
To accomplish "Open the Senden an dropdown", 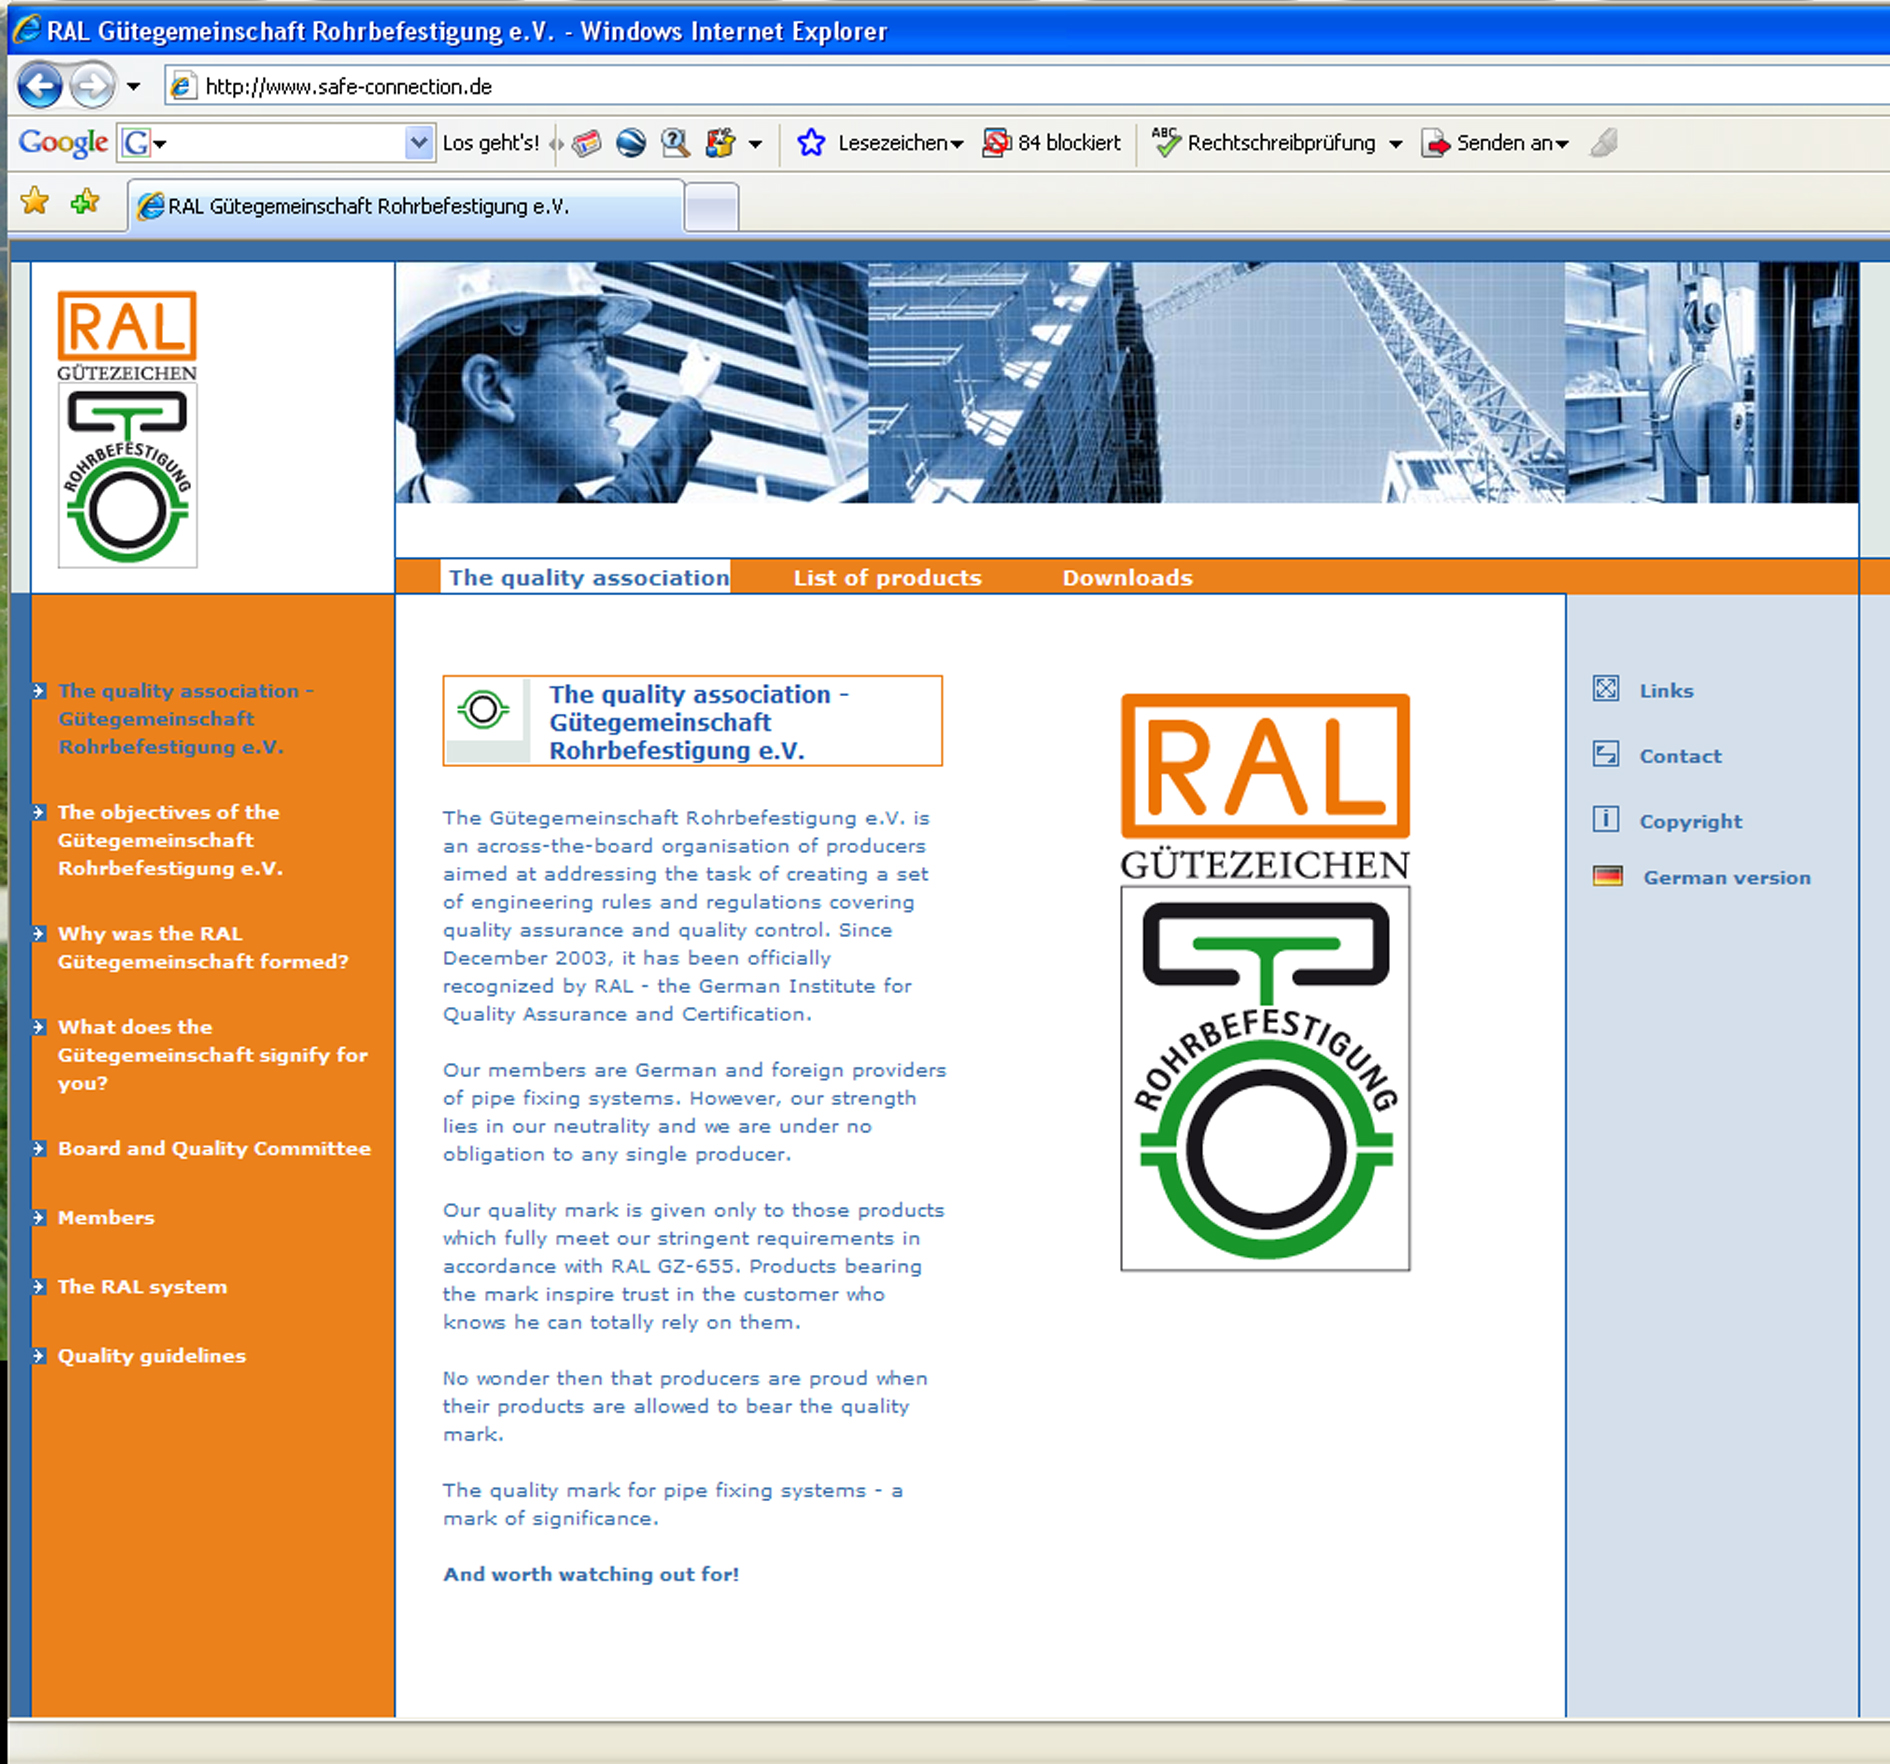I will point(1512,143).
